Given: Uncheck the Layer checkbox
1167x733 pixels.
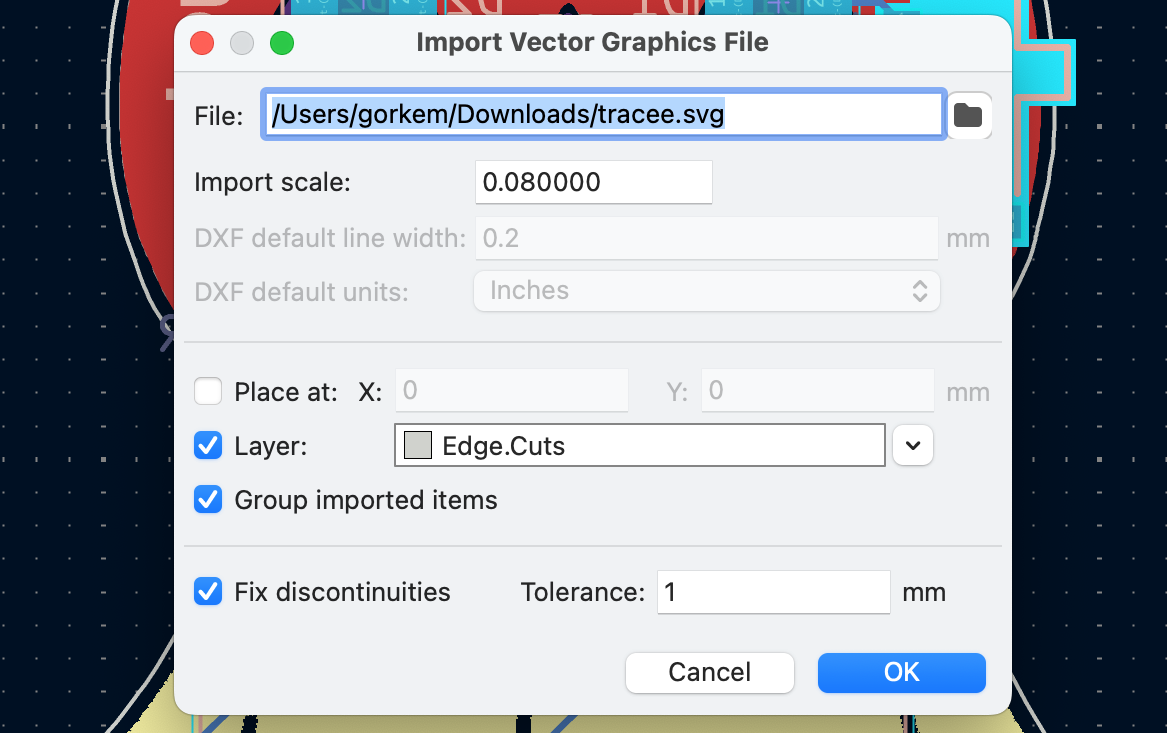Looking at the screenshot, I should click(208, 445).
